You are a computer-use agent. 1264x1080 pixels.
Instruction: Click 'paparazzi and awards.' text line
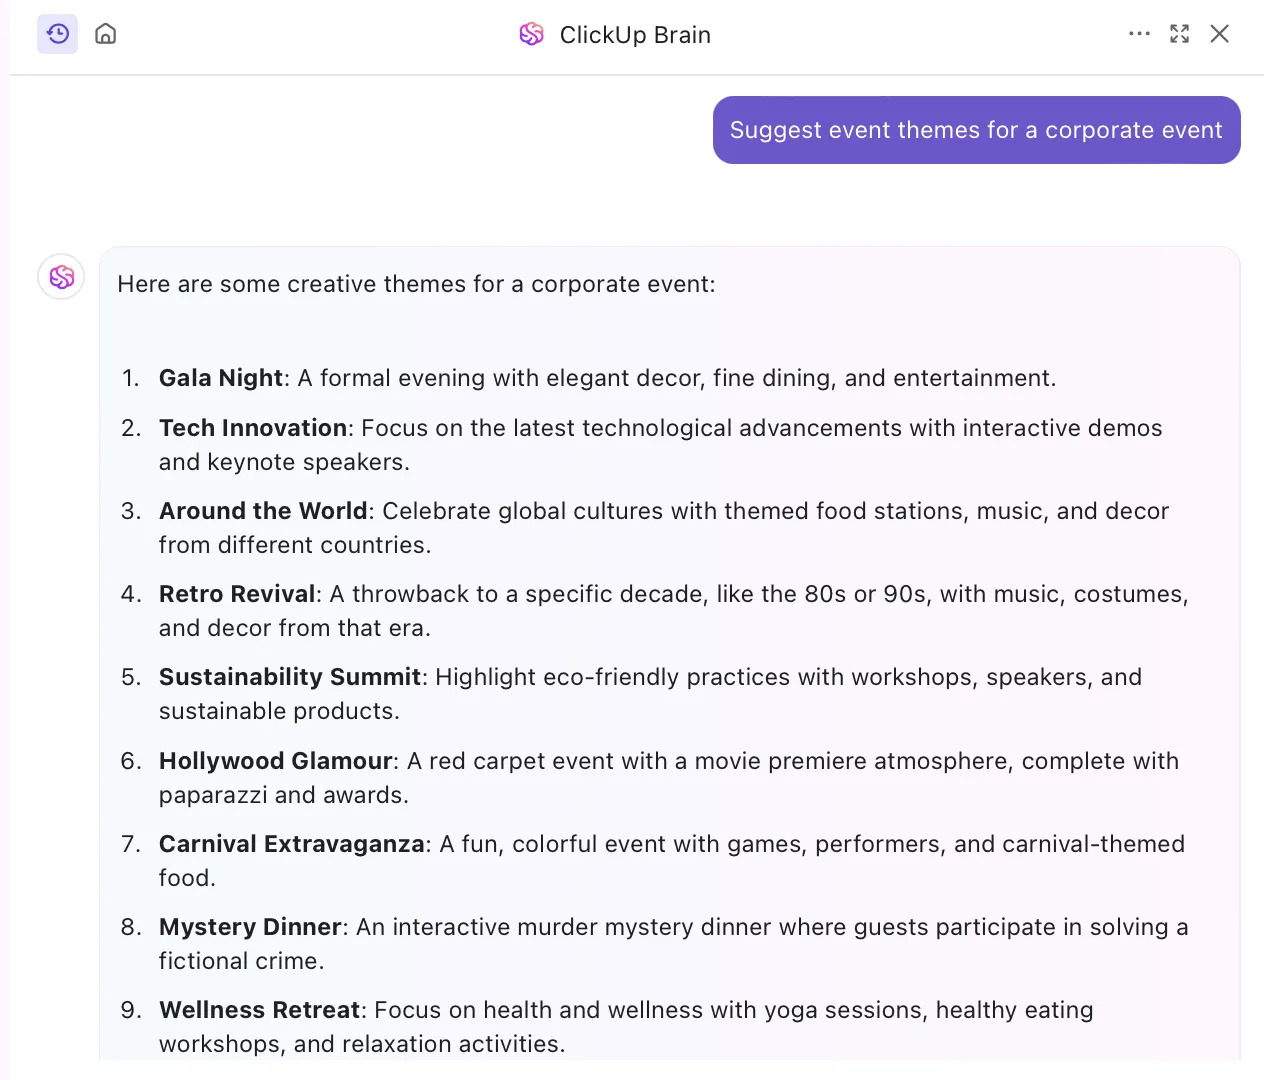coord(284,795)
